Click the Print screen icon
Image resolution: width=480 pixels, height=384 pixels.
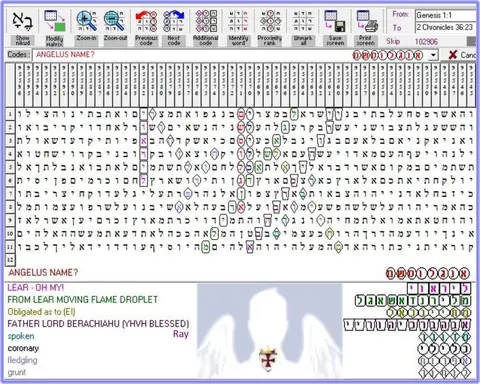pyautogui.click(x=367, y=21)
